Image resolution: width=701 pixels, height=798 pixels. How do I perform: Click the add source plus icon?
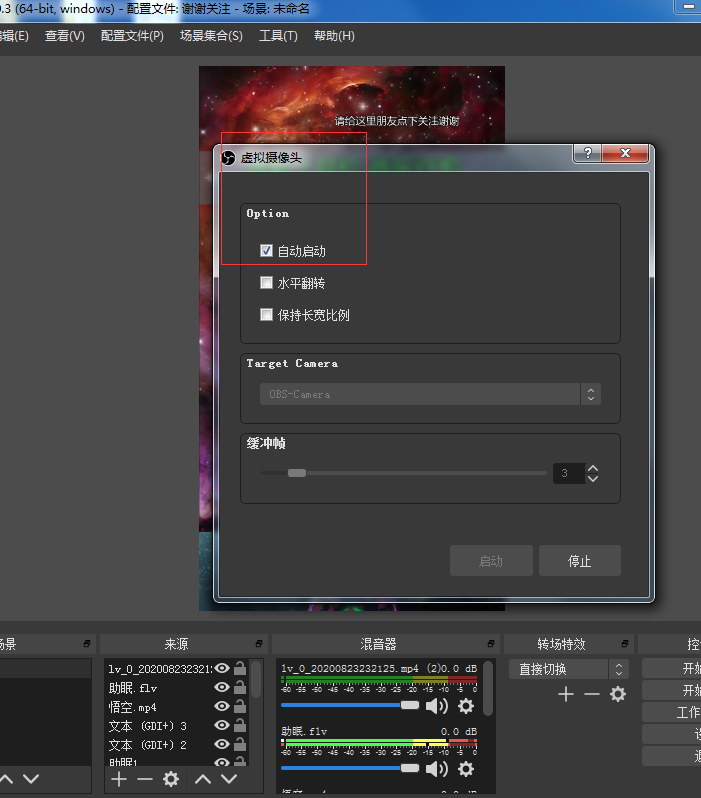point(119,778)
